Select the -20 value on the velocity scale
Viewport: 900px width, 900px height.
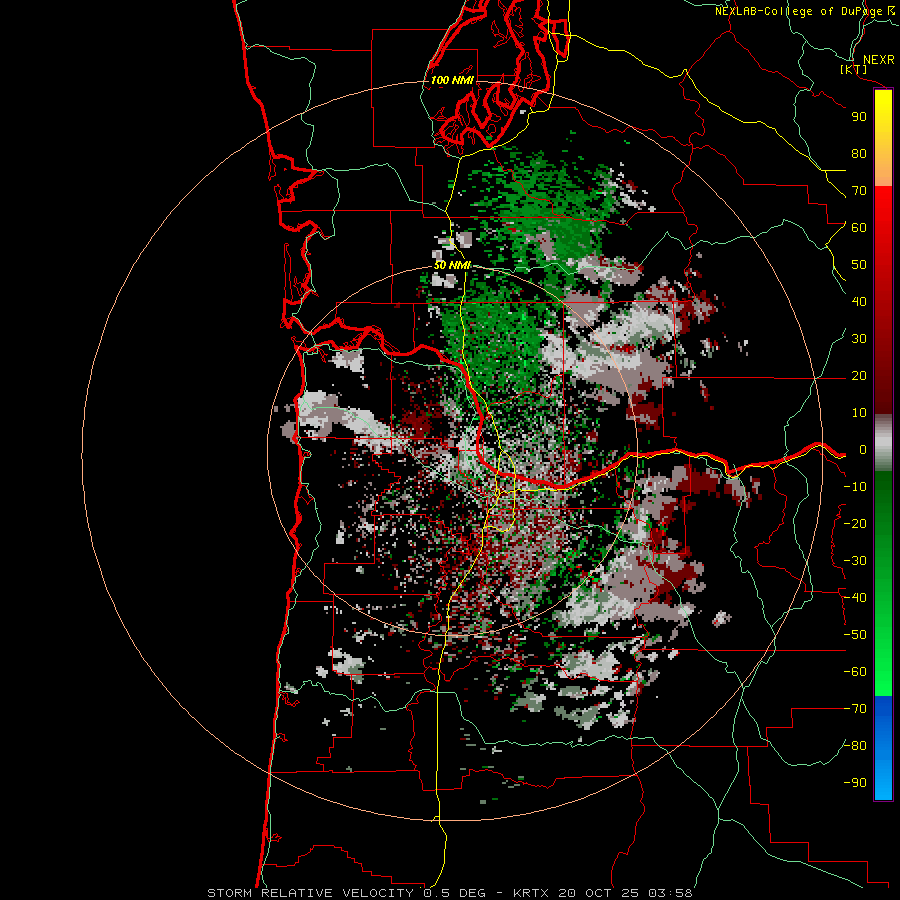pyautogui.click(x=855, y=523)
